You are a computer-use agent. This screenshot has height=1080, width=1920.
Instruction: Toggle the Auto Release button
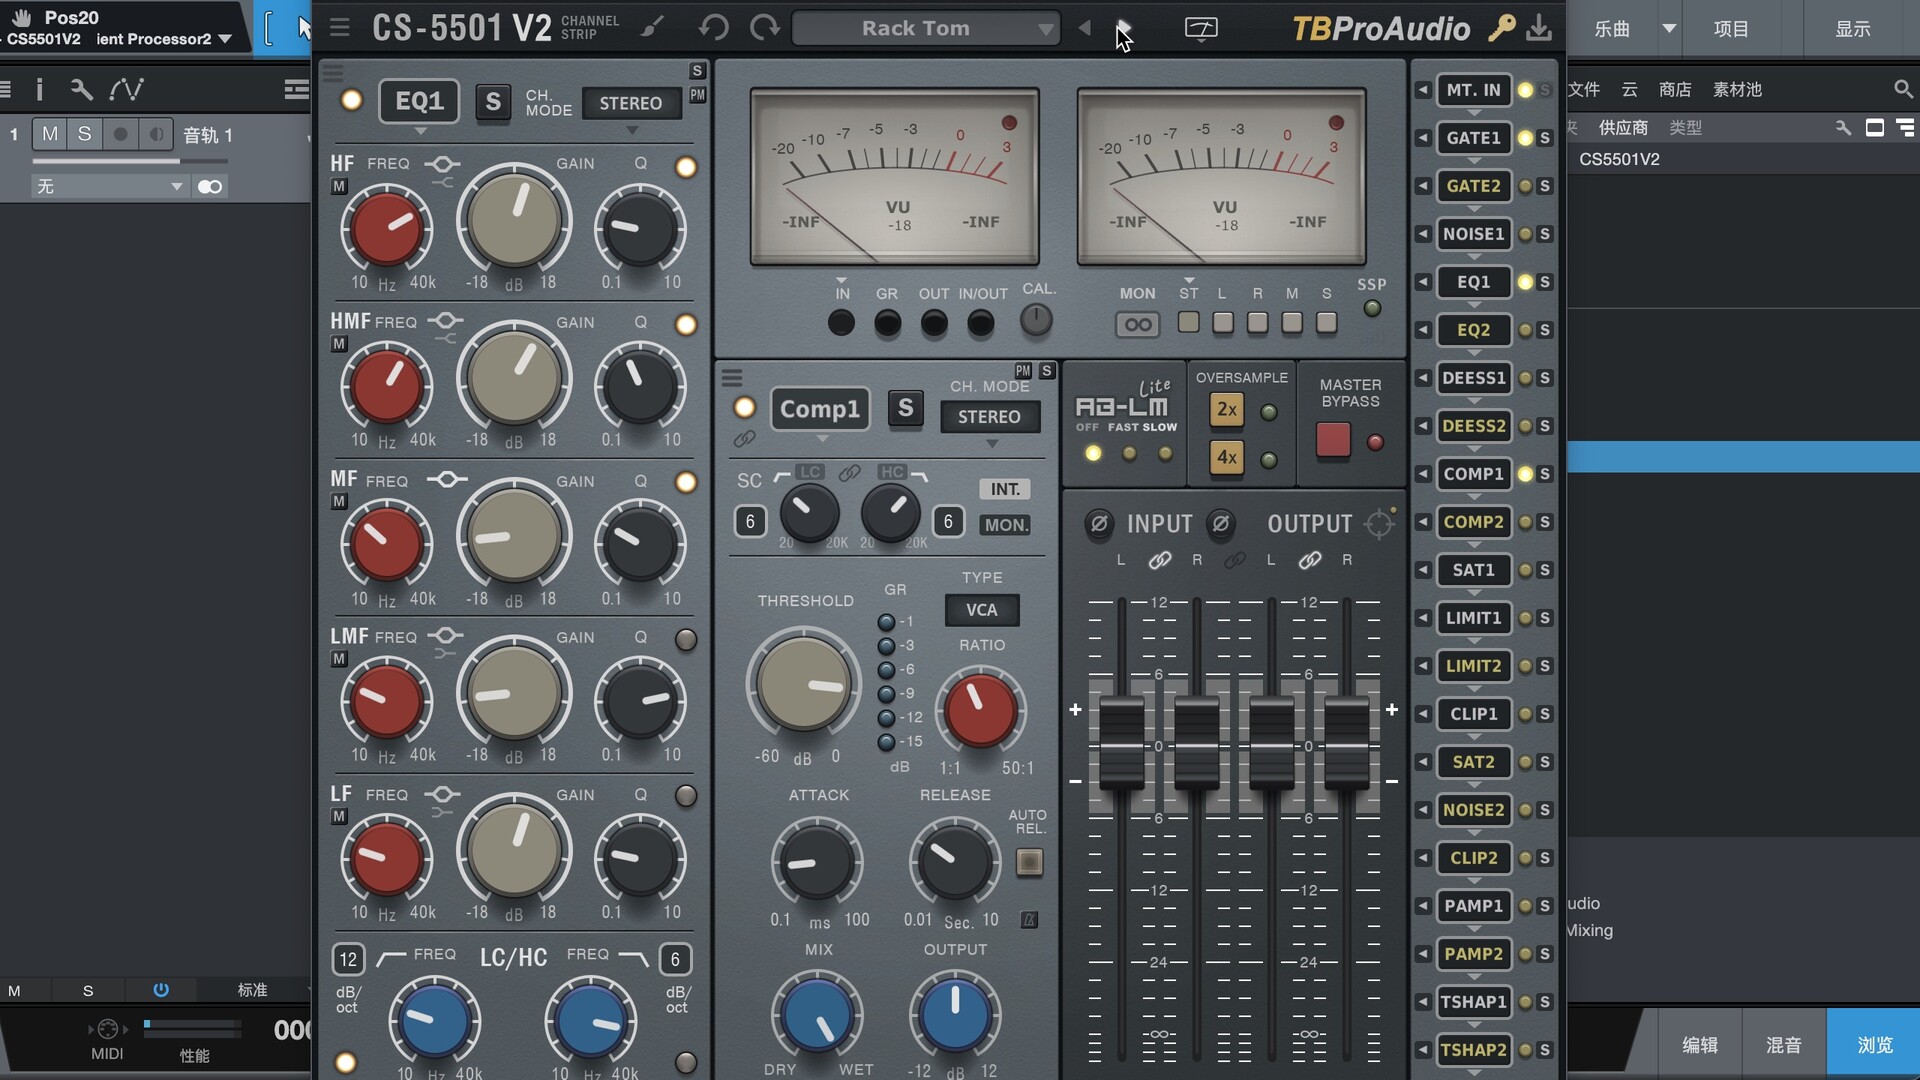click(1029, 862)
